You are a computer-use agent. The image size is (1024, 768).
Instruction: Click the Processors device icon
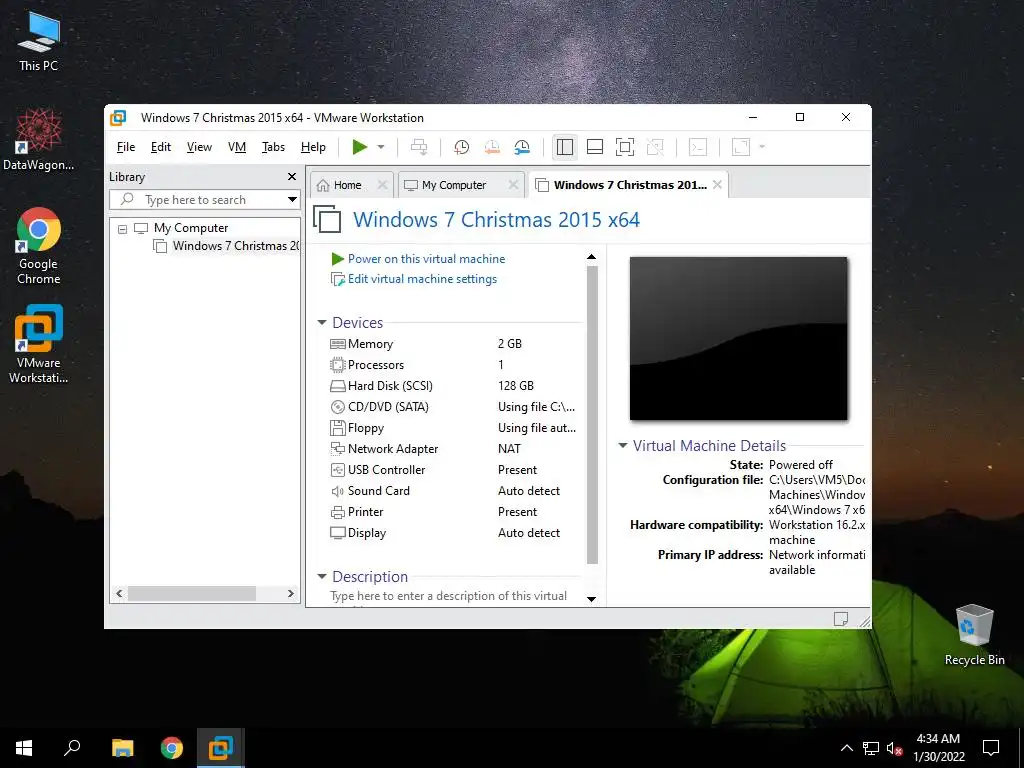(338, 365)
